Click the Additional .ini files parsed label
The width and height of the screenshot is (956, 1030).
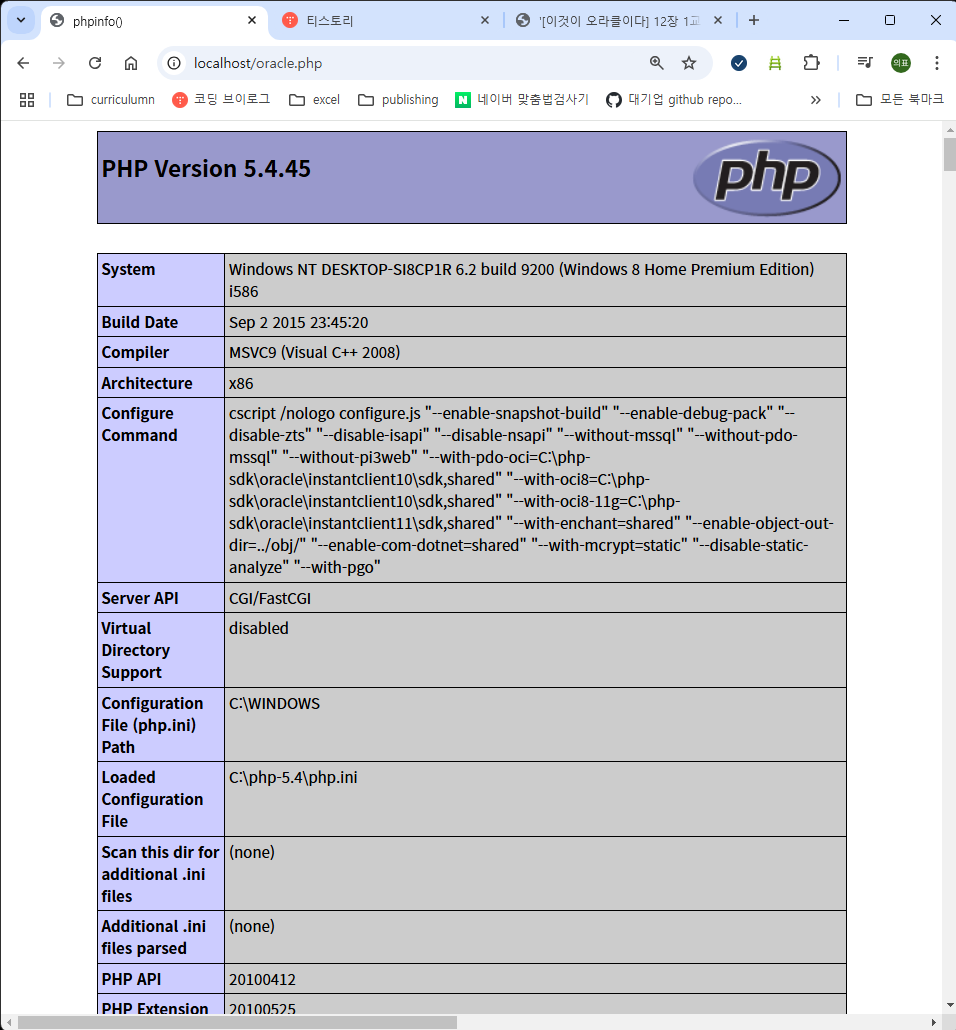coord(154,937)
